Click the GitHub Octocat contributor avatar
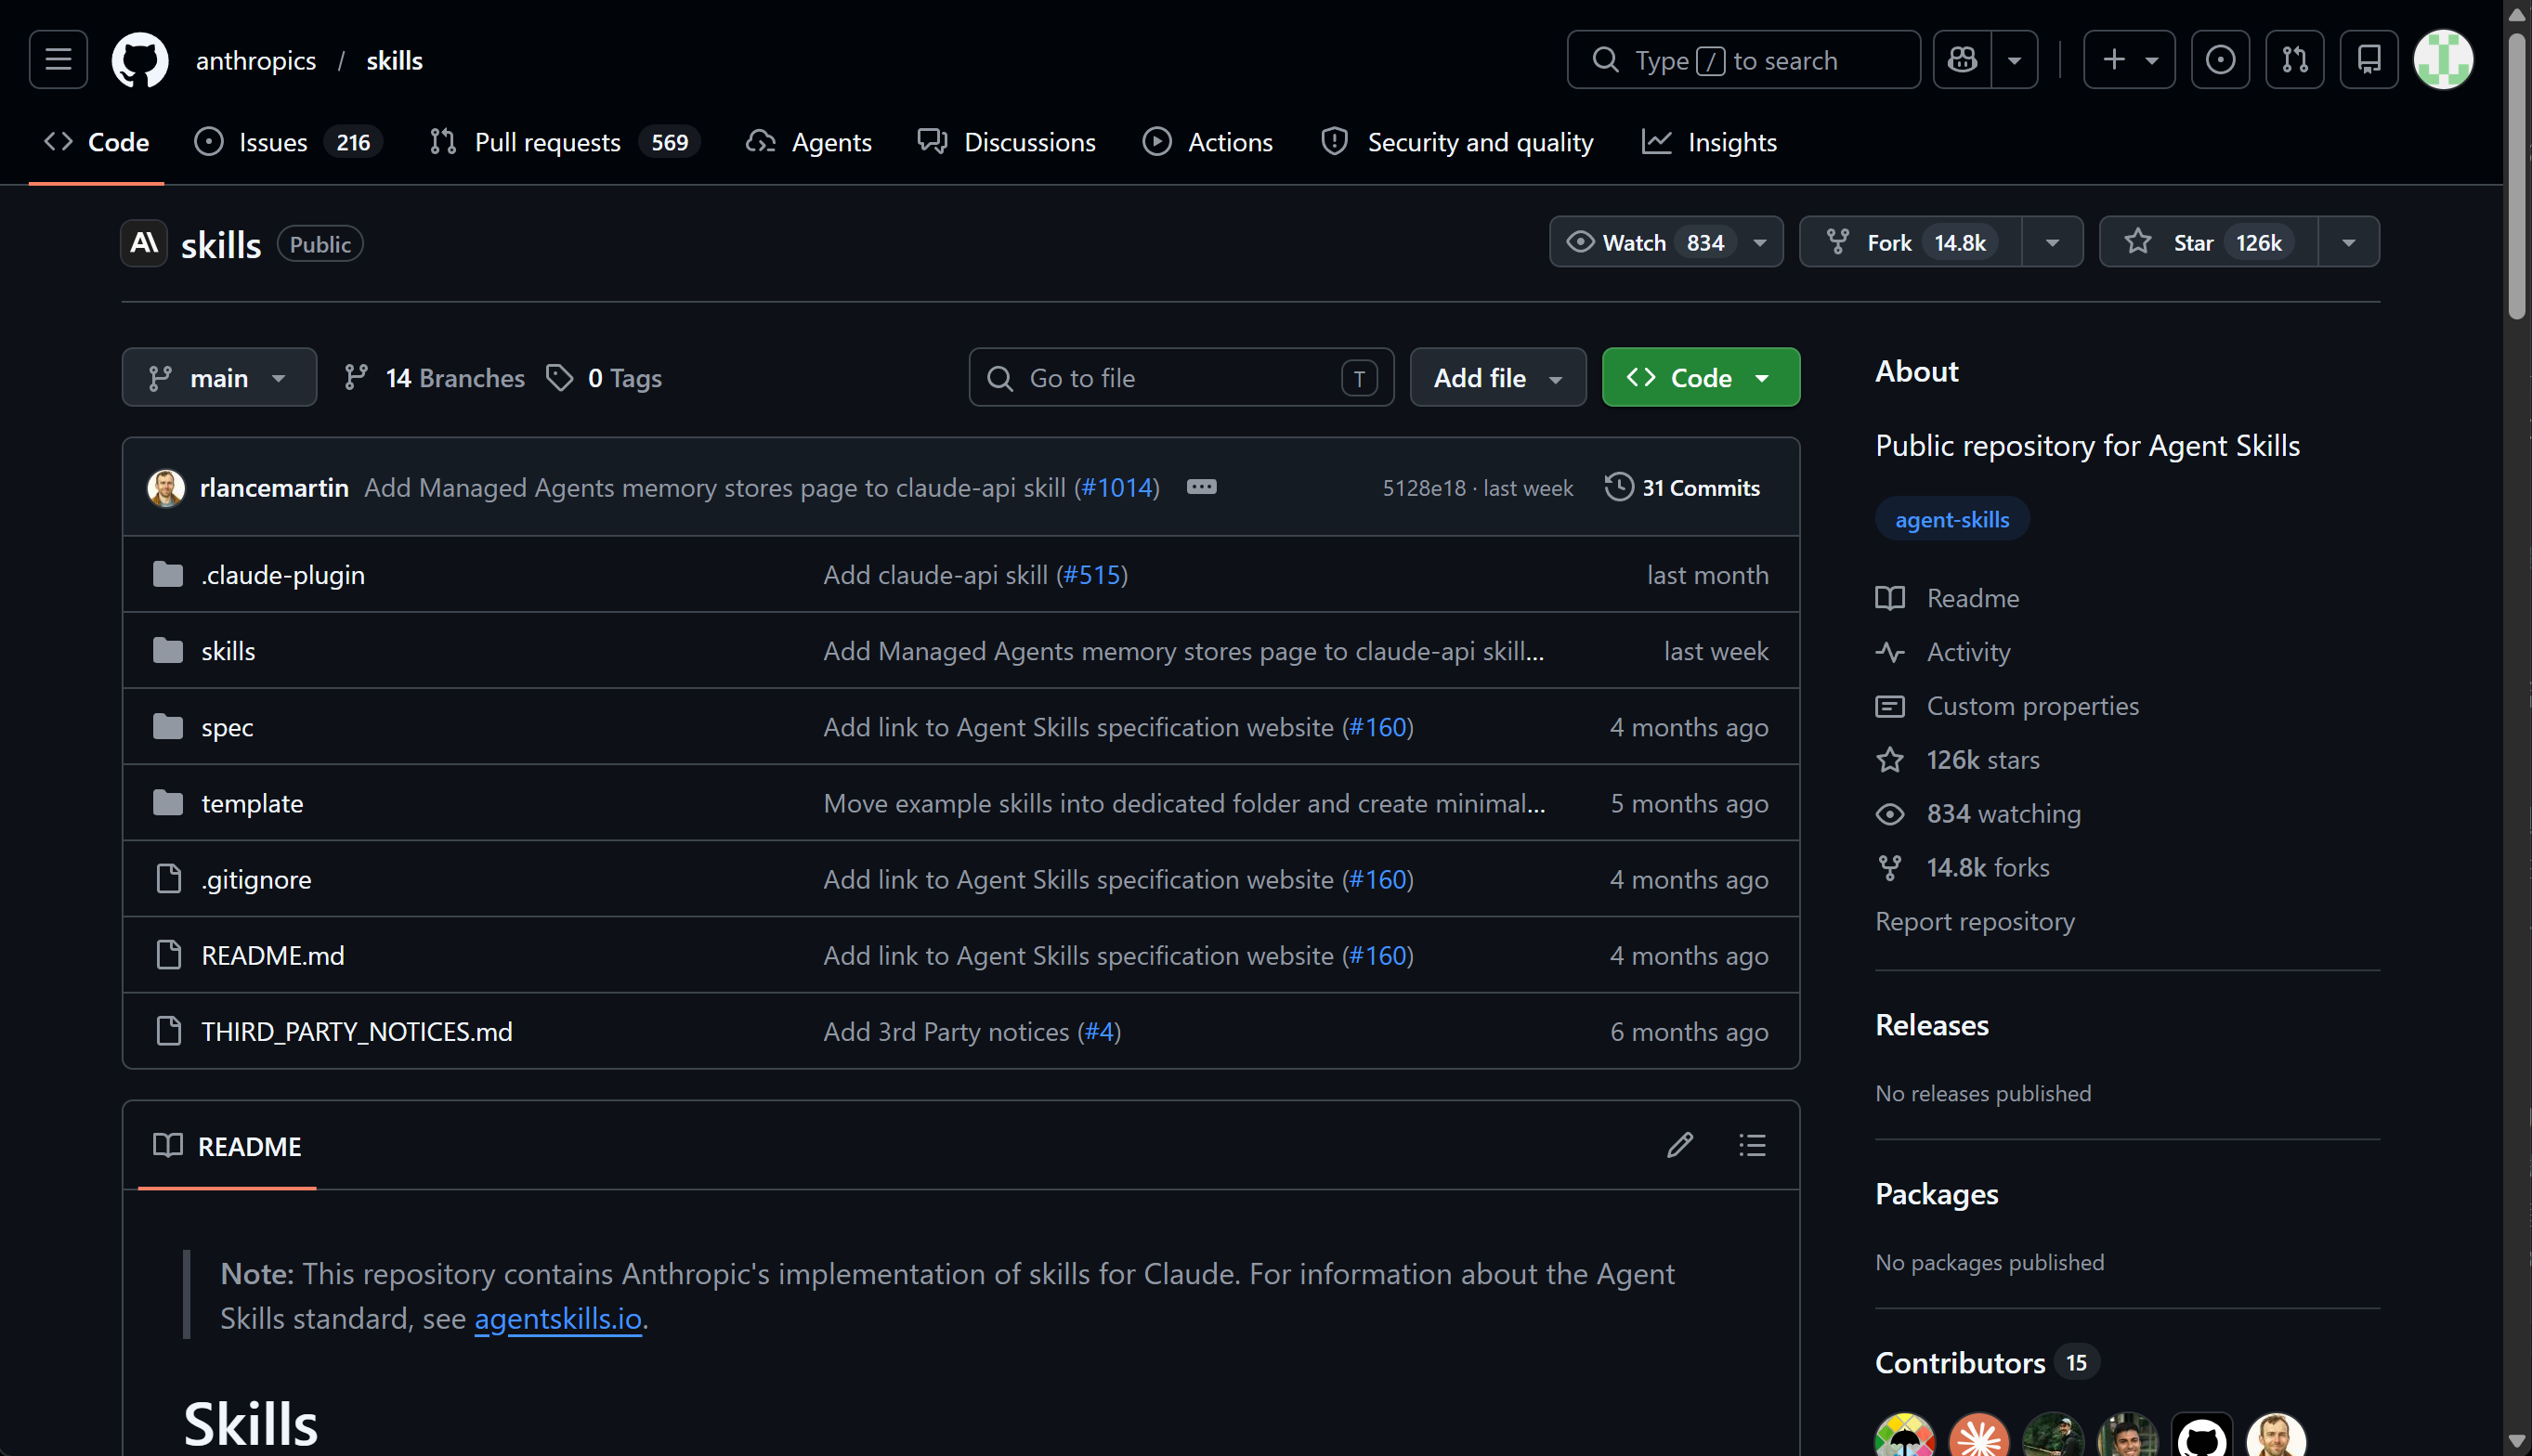Viewport: 2532px width, 1456px height. pyautogui.click(x=2202, y=1435)
